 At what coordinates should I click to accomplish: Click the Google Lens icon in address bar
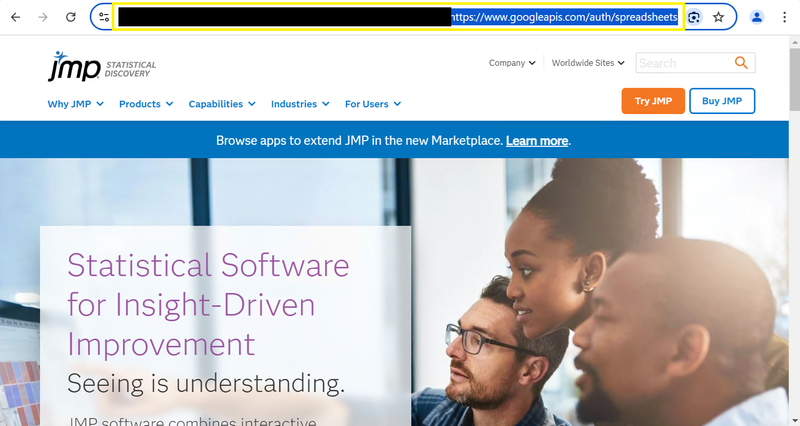pyautogui.click(x=693, y=17)
